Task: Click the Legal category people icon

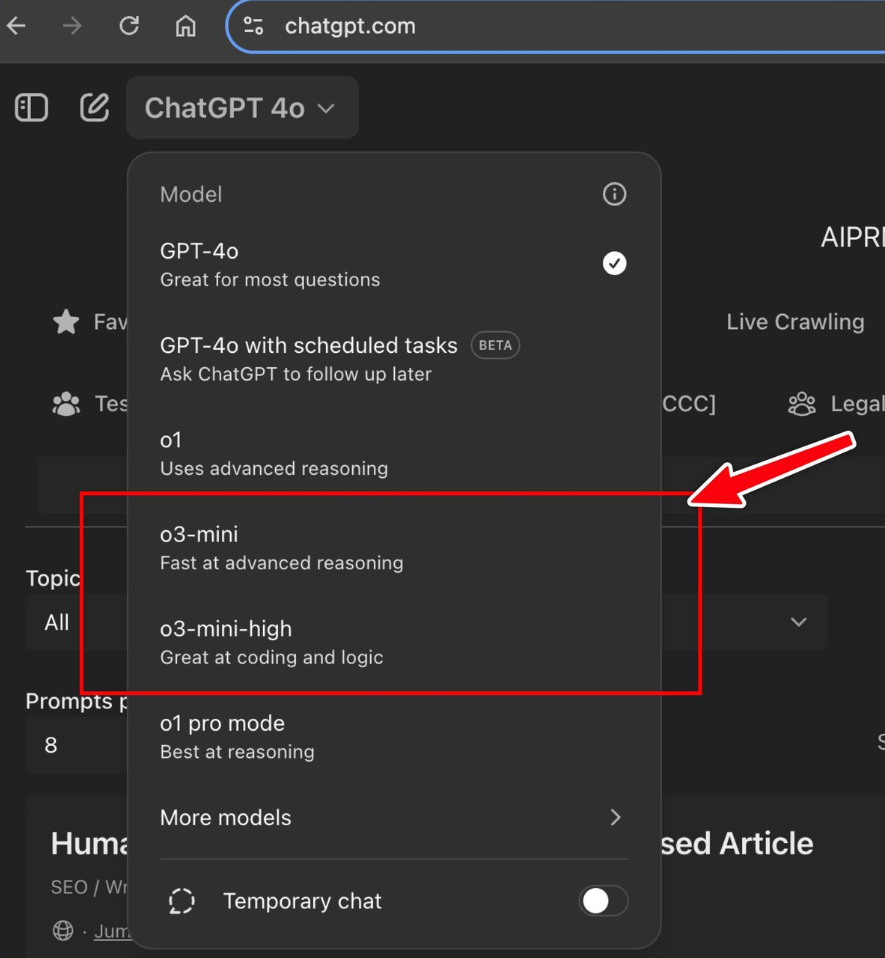Action: coord(802,404)
